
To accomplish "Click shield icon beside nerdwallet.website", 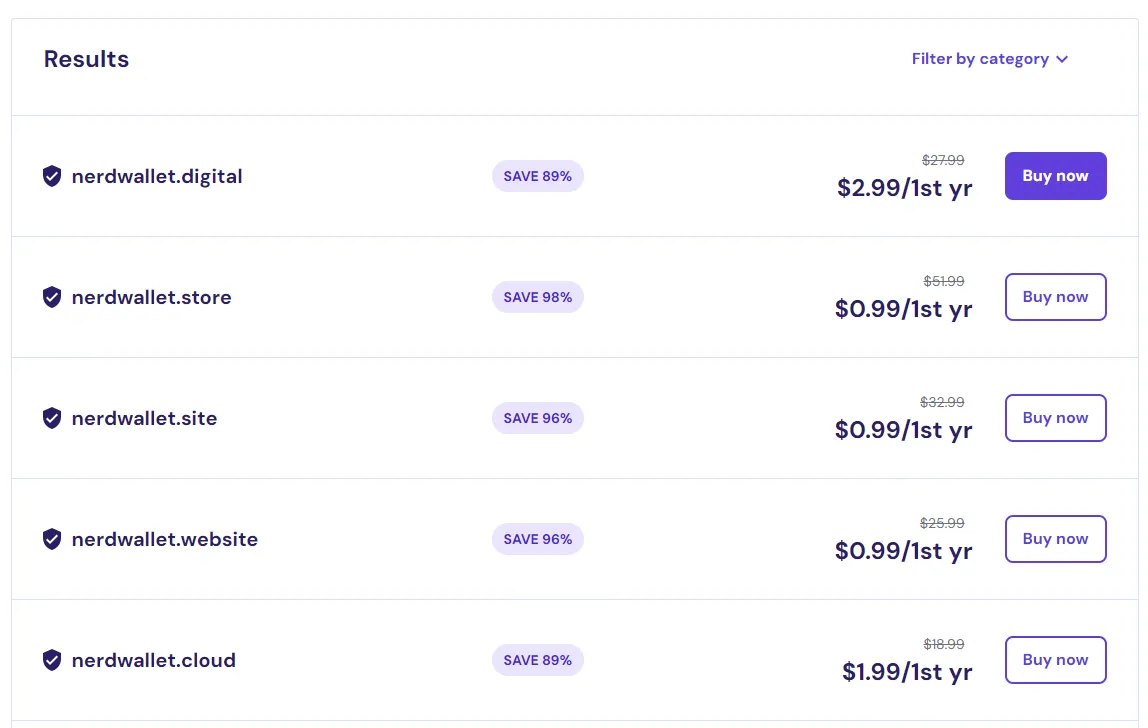I will [x=52, y=540].
